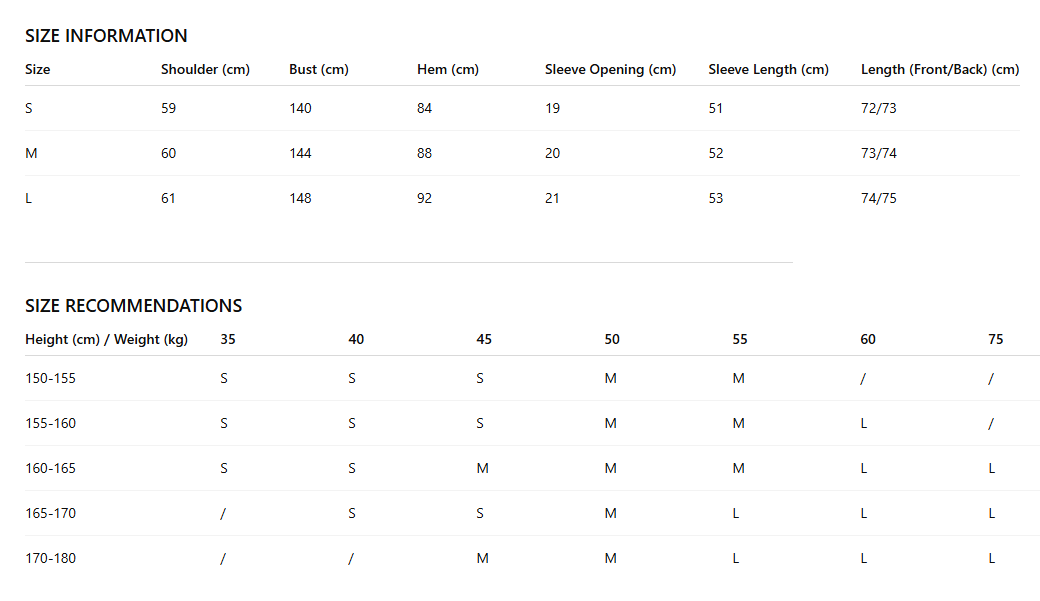1040x601 pixels.
Task: Click the weight 75 column header
Action: click(x=996, y=340)
